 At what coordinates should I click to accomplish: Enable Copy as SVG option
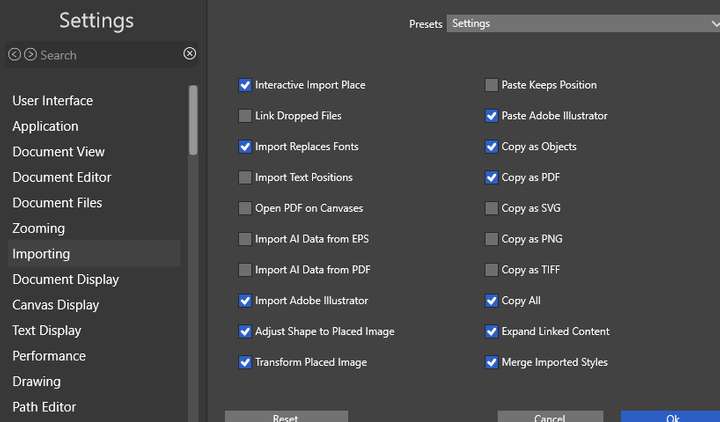click(491, 208)
